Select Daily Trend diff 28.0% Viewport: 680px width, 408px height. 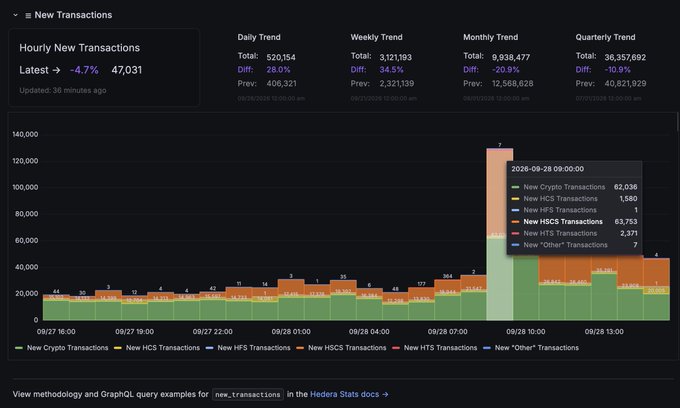point(278,69)
